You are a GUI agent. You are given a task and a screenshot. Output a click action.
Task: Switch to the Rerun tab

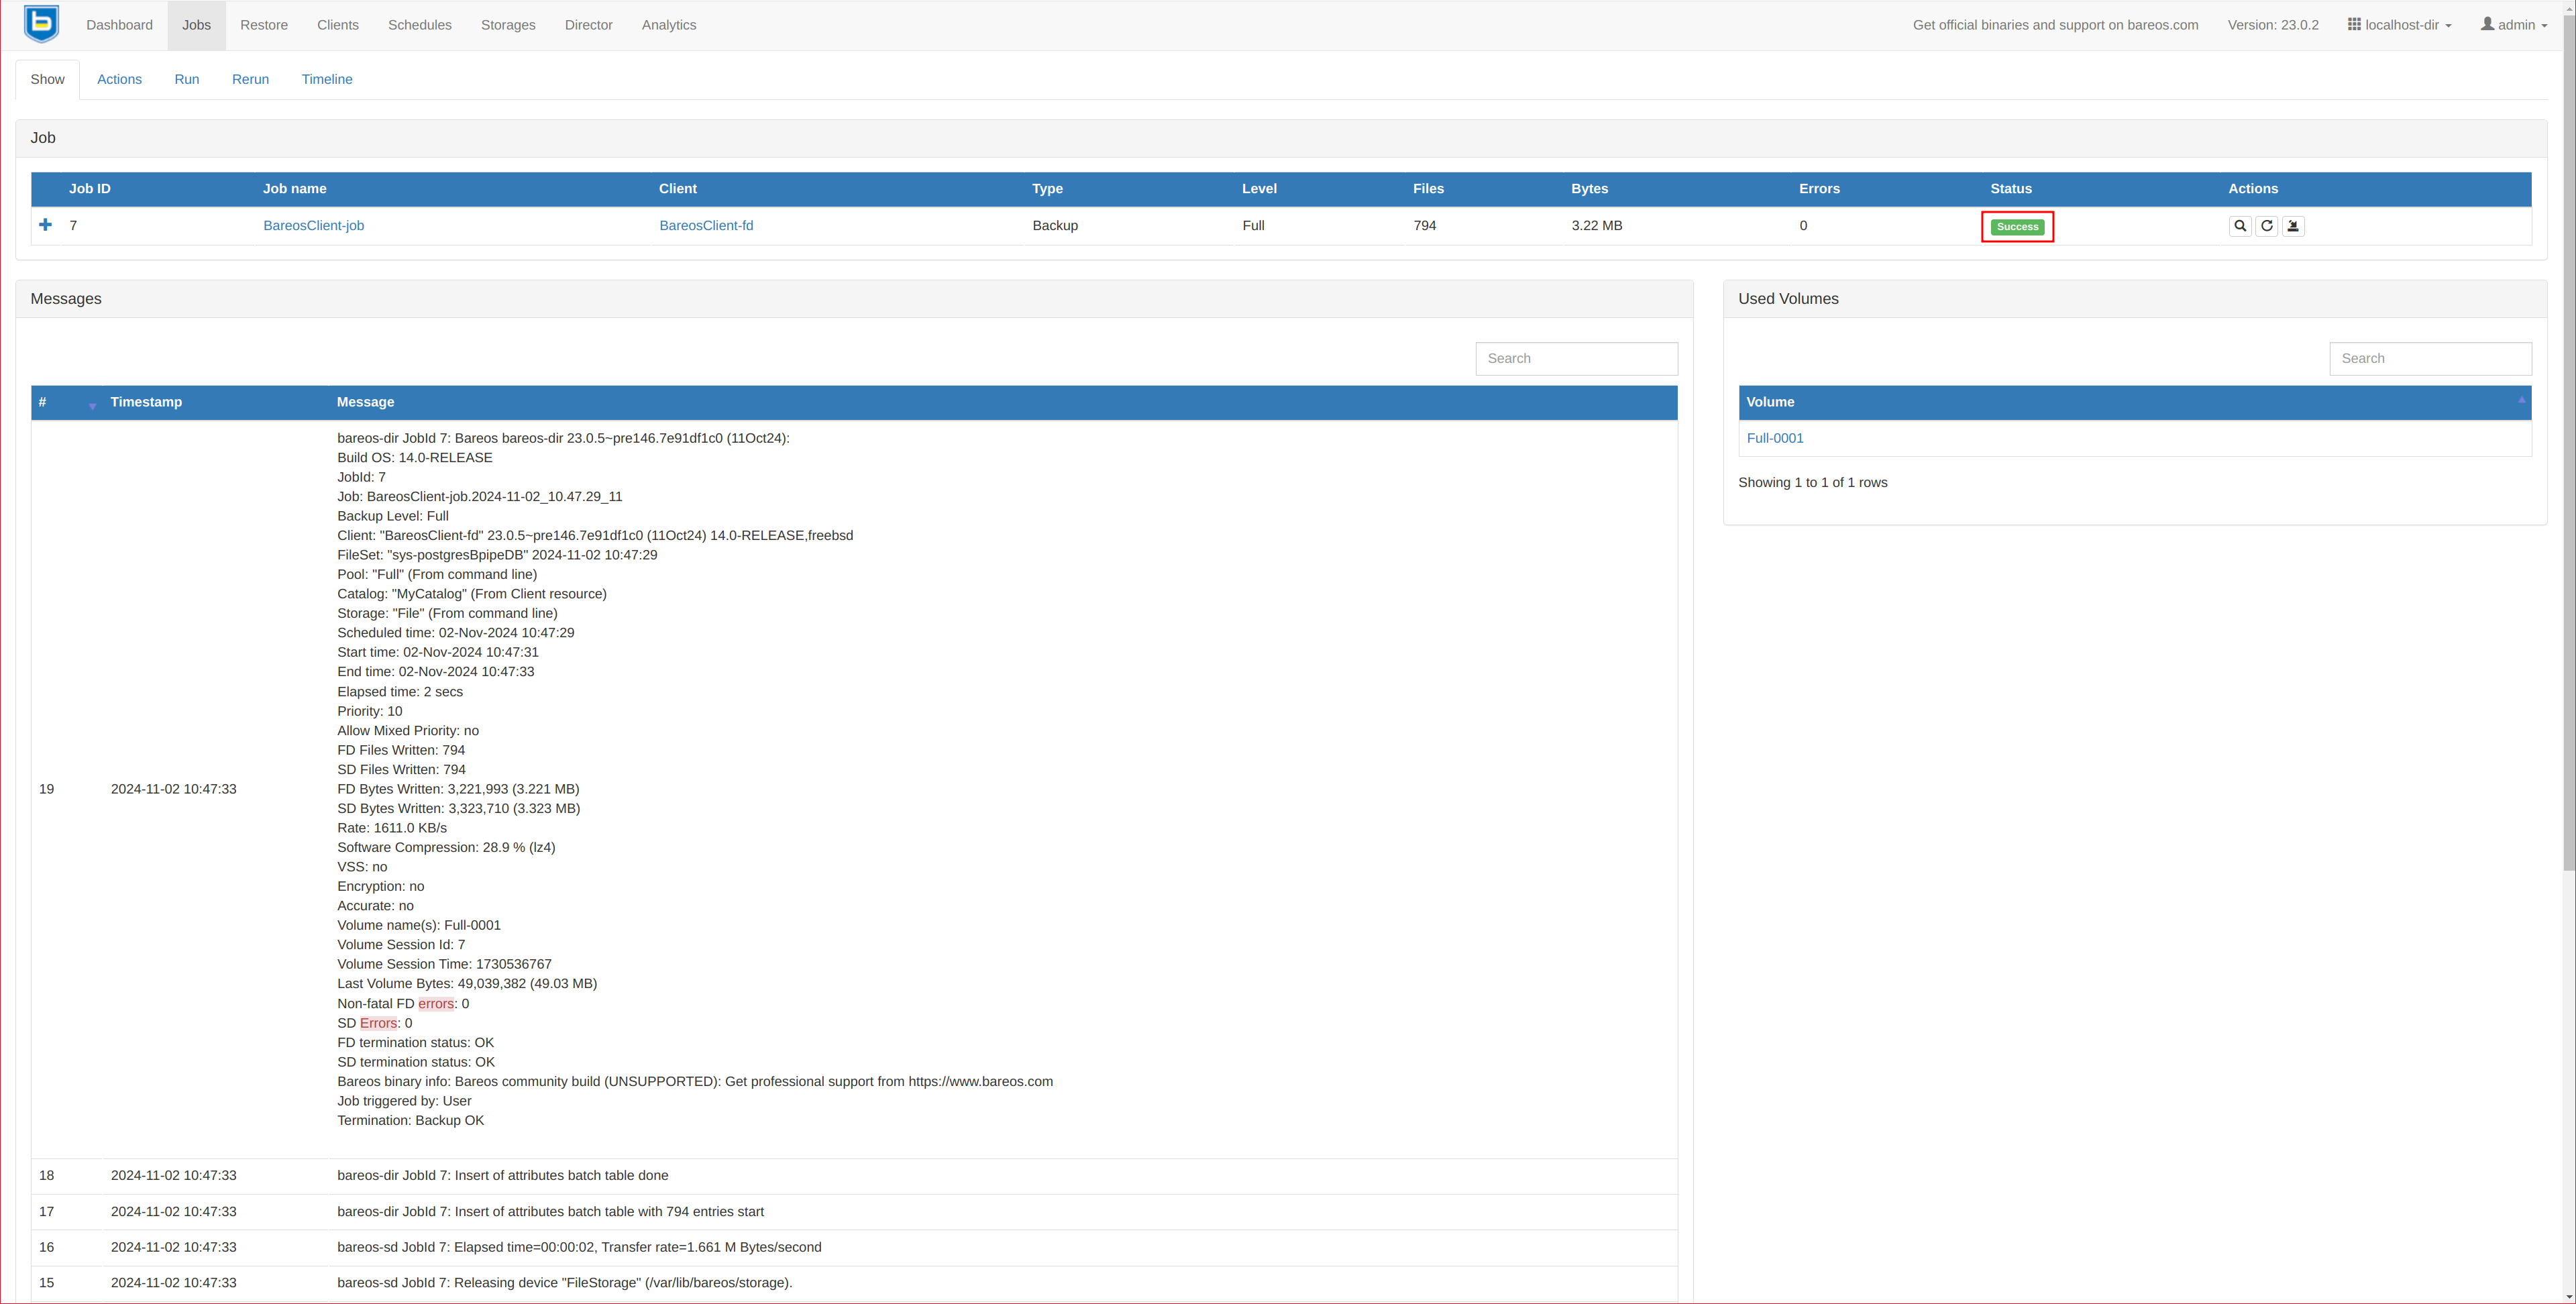click(250, 79)
